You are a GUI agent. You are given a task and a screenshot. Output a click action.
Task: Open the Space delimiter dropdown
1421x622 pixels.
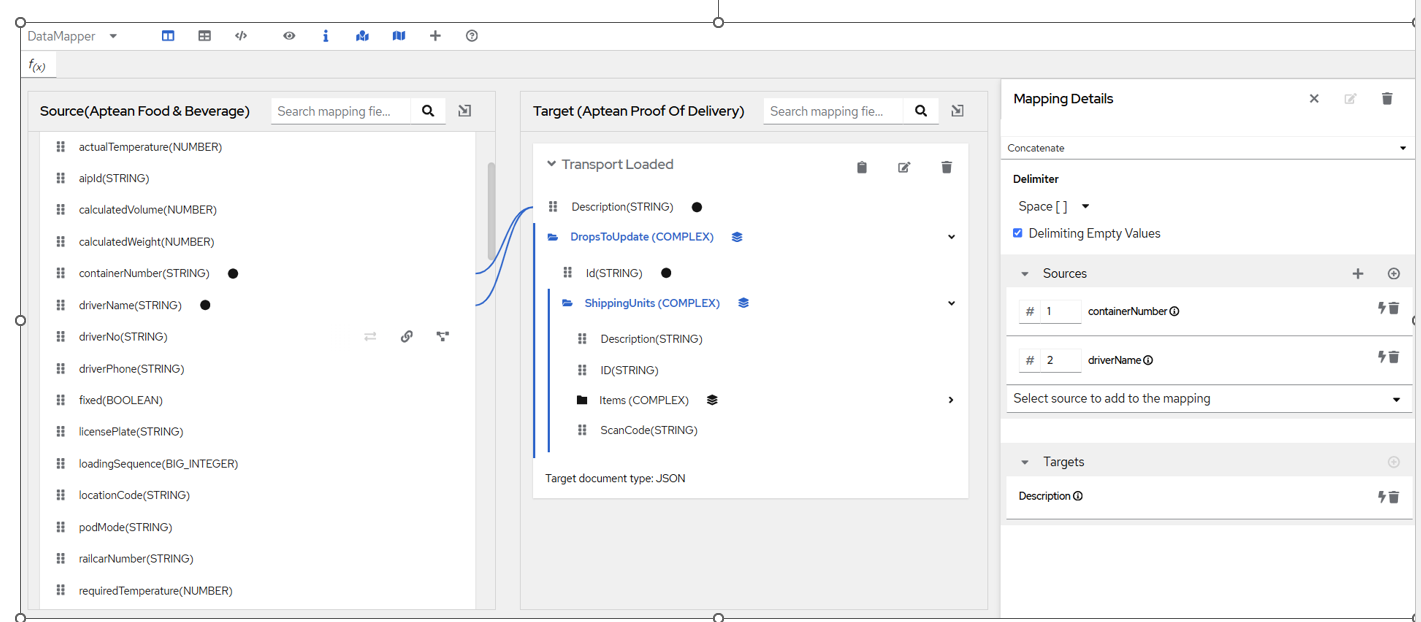[x=1053, y=206]
